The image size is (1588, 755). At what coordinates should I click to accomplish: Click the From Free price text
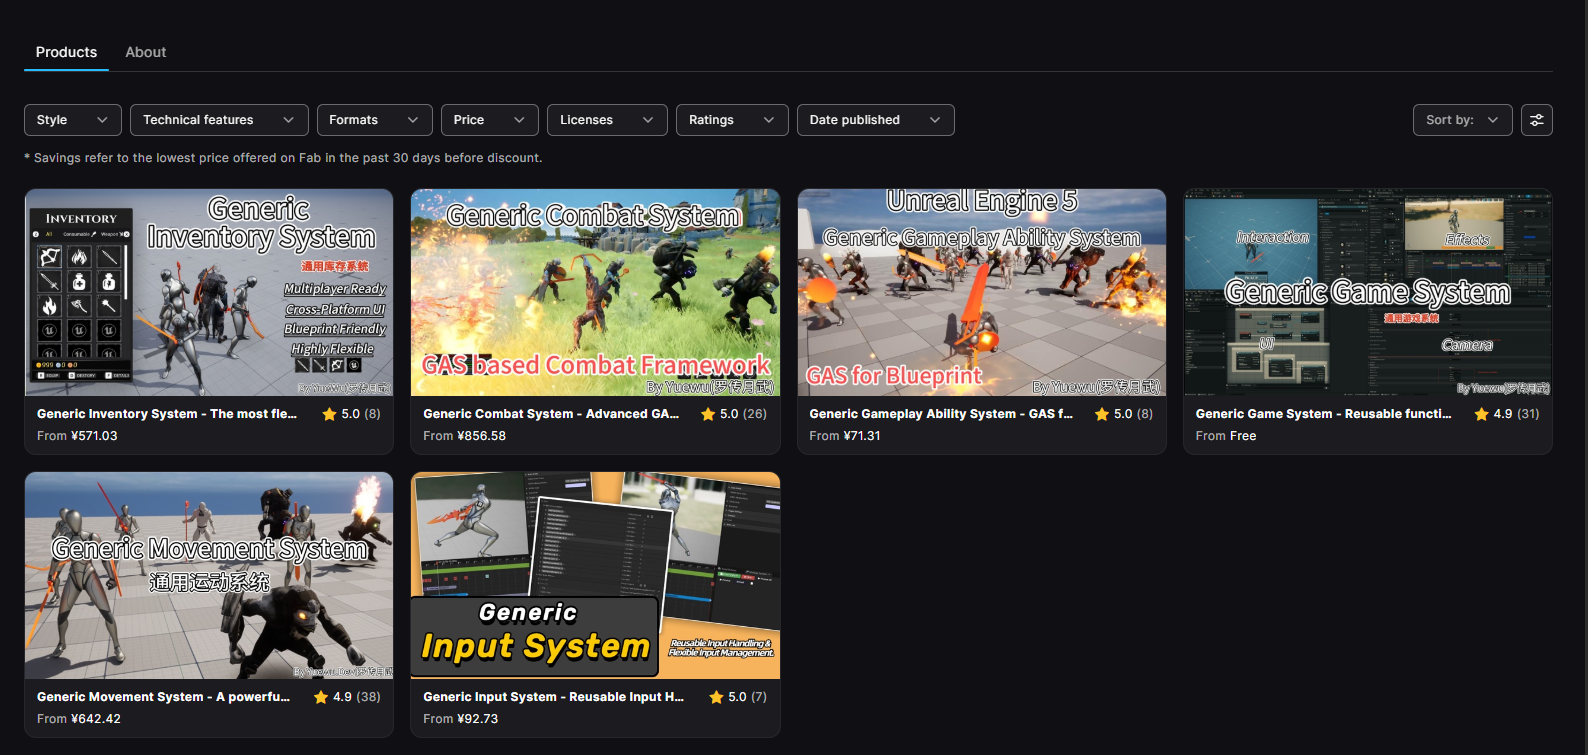click(1226, 436)
